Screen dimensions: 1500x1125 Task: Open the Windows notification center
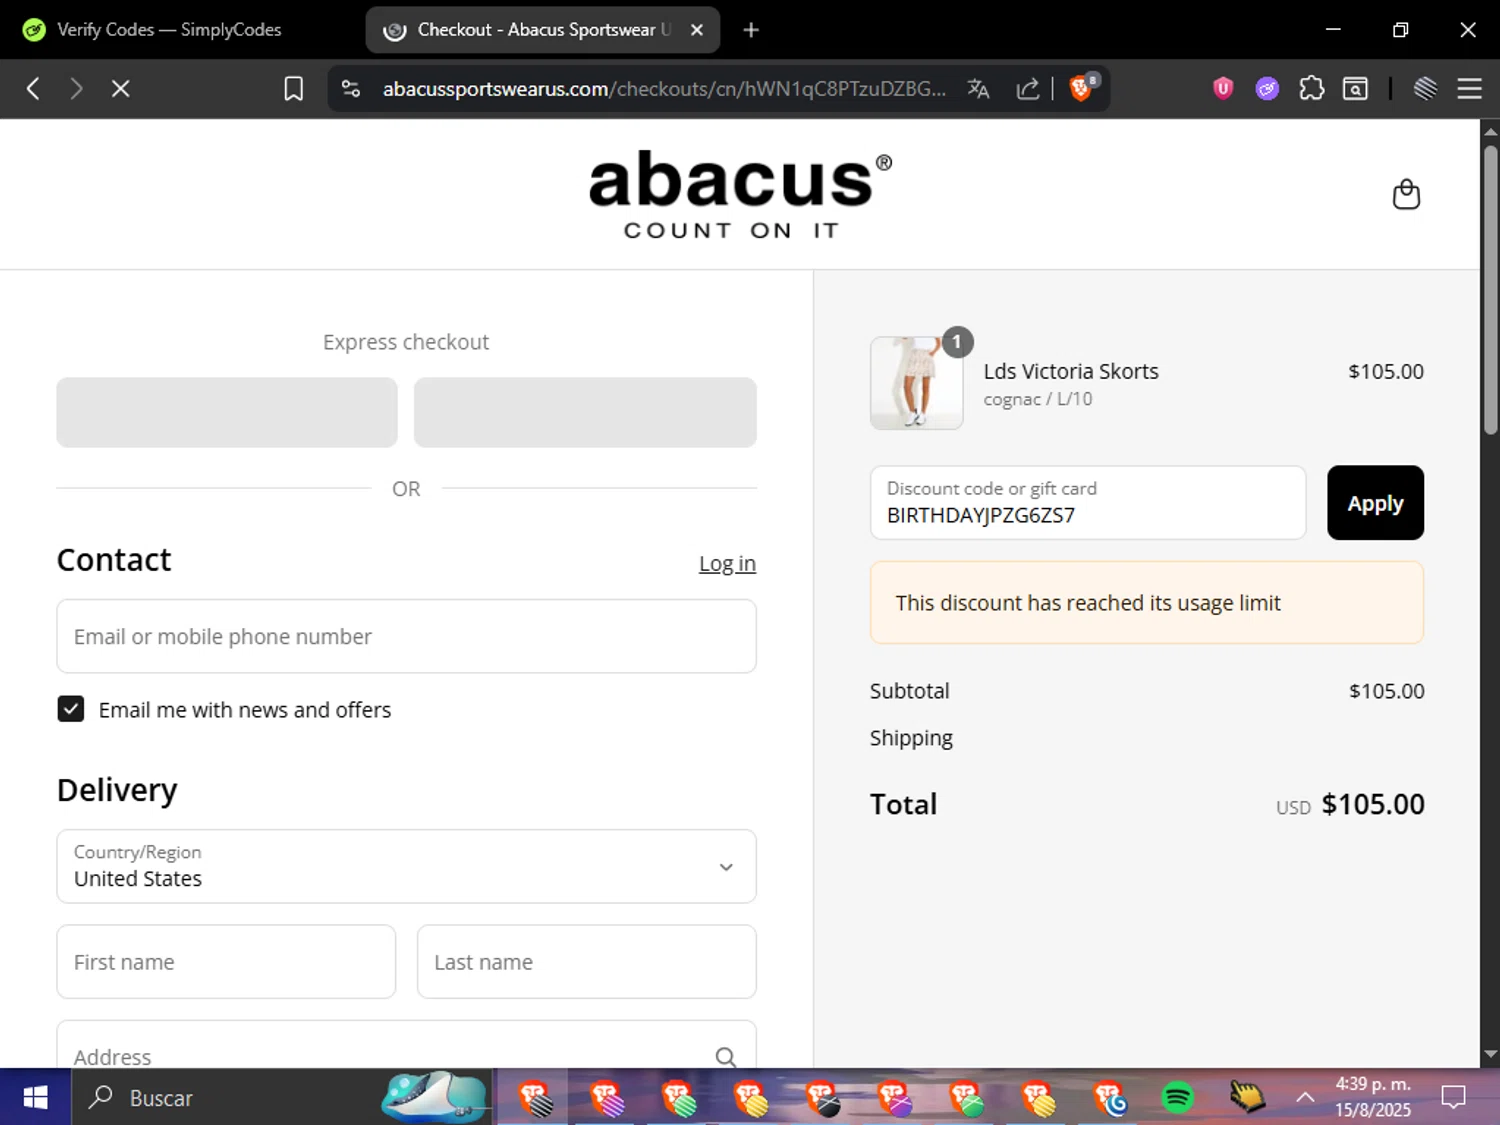coord(1453,1097)
